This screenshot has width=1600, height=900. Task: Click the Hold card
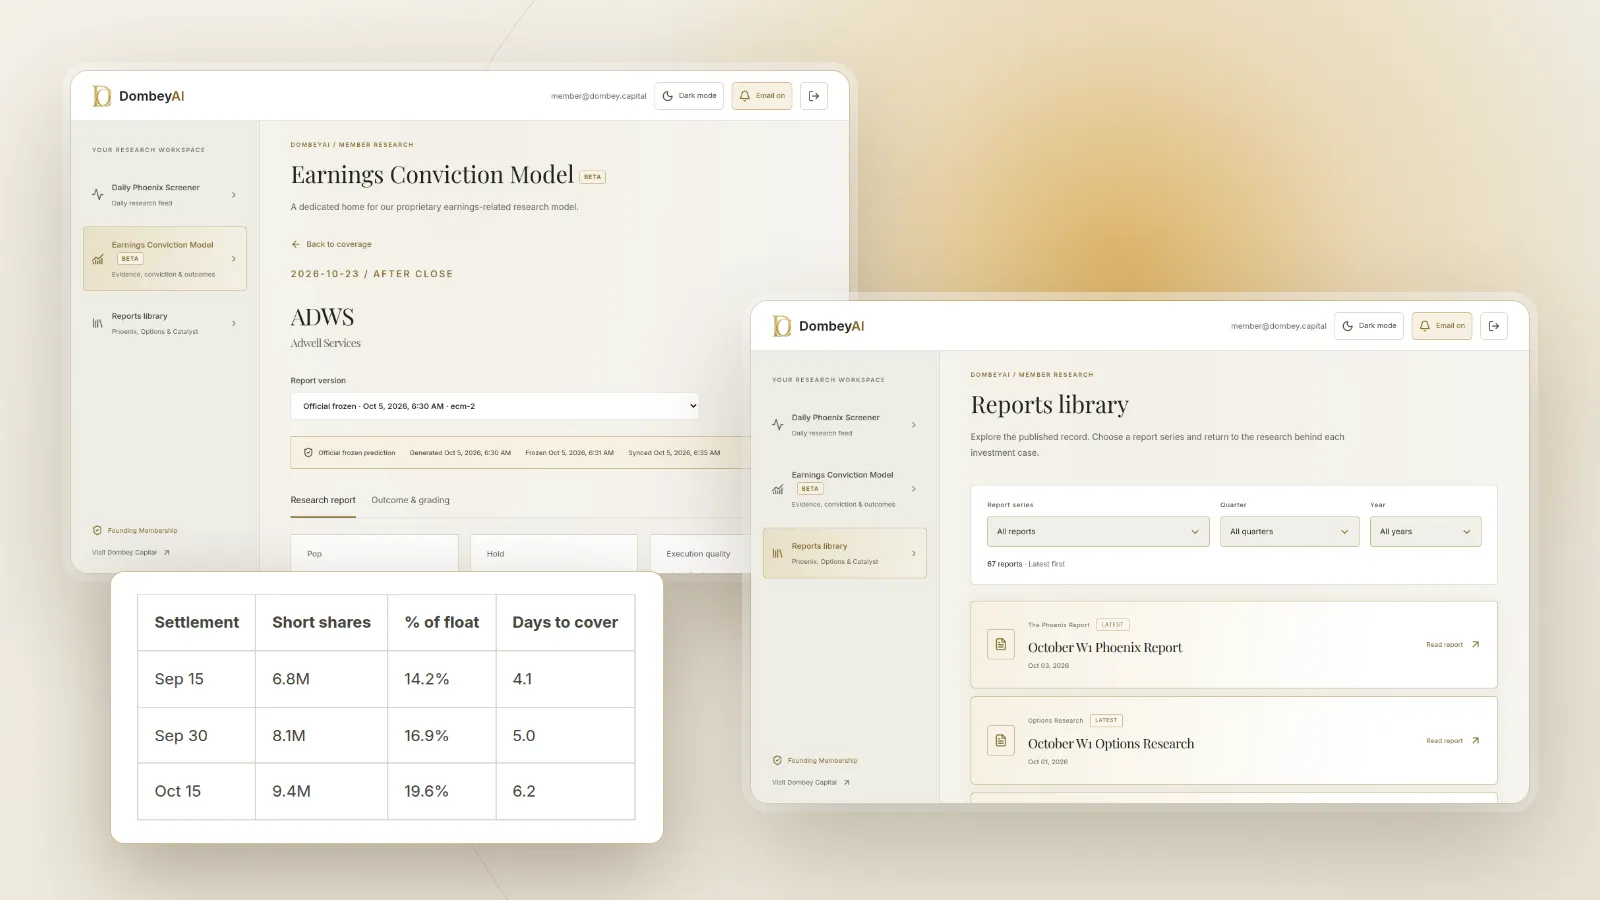(554, 553)
